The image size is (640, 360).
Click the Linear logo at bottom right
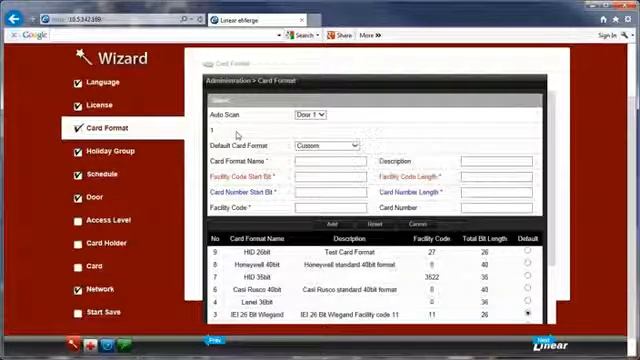click(x=550, y=346)
